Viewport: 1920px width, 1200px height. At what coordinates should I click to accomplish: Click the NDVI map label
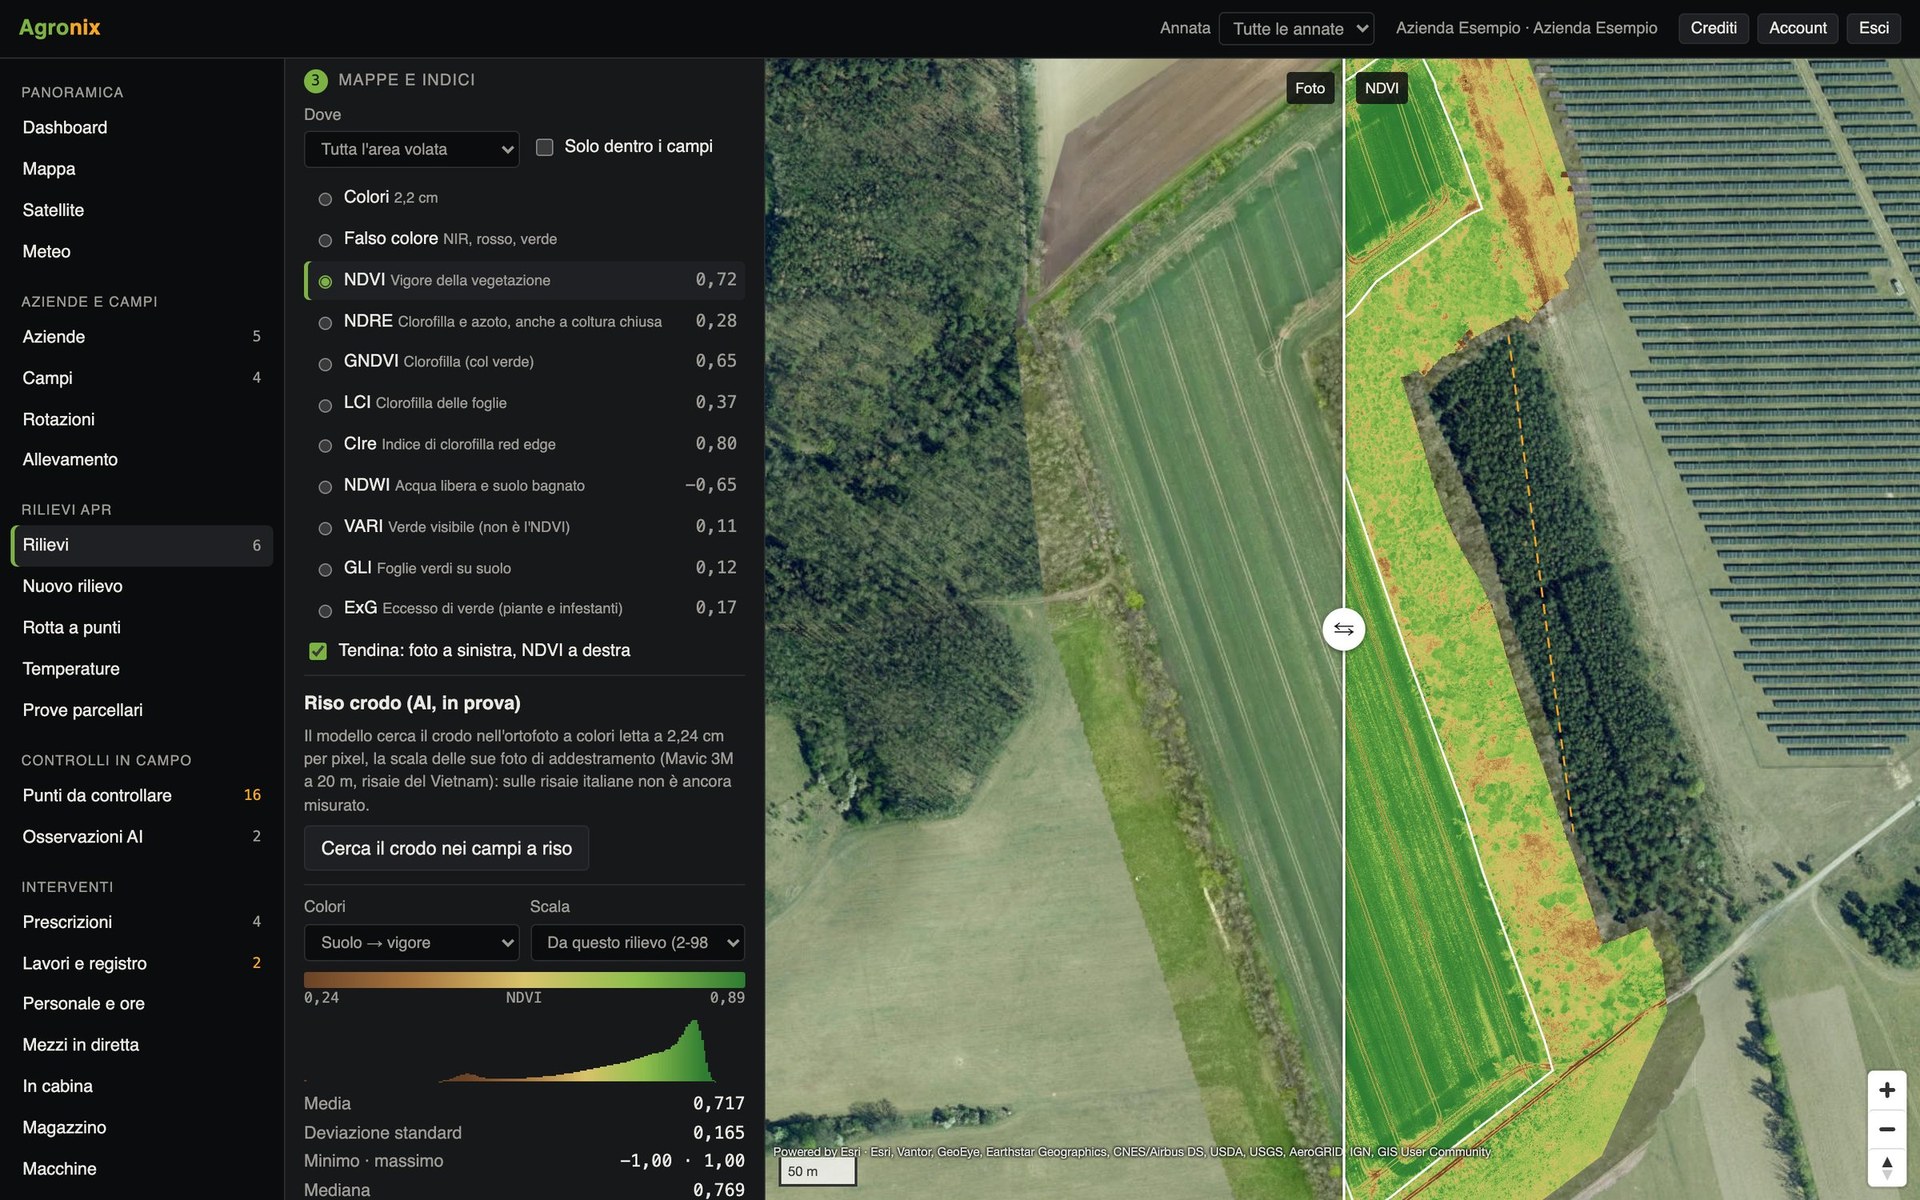pos(1381,88)
